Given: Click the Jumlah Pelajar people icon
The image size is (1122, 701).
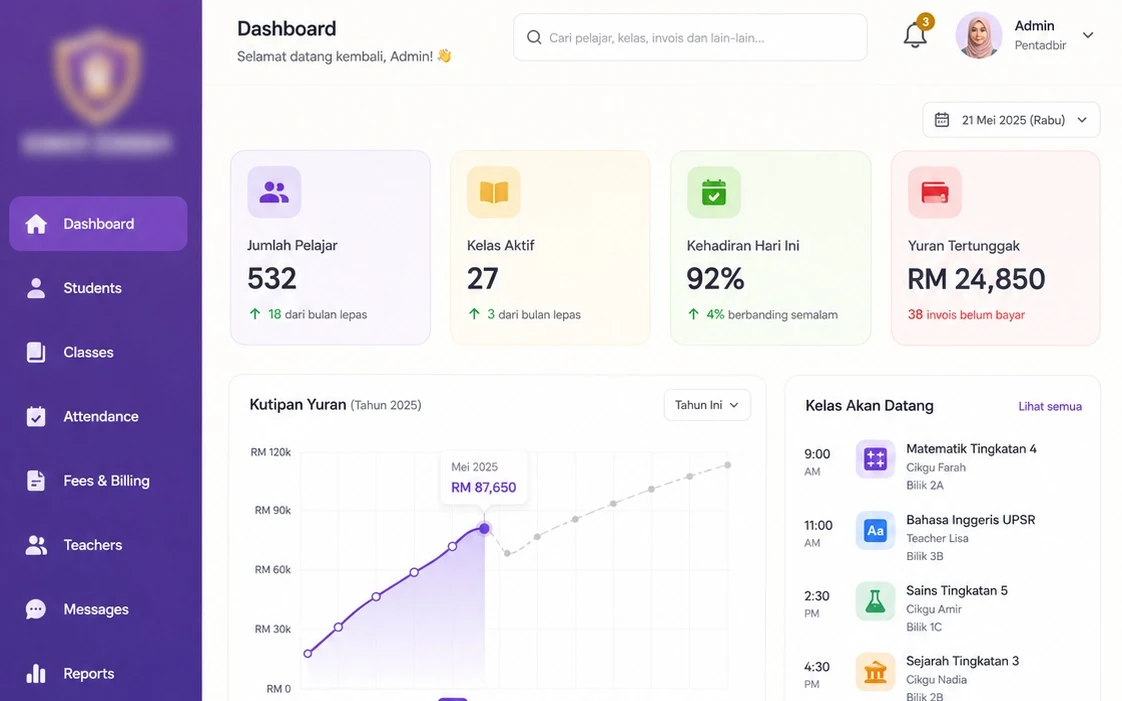Looking at the screenshot, I should click(x=274, y=192).
